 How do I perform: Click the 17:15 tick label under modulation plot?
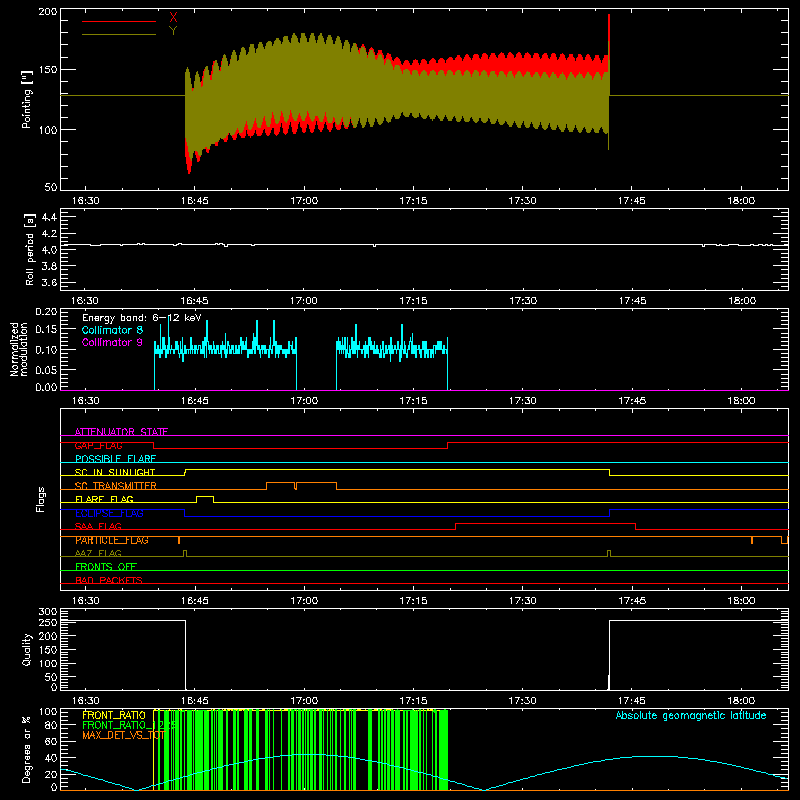tap(413, 401)
